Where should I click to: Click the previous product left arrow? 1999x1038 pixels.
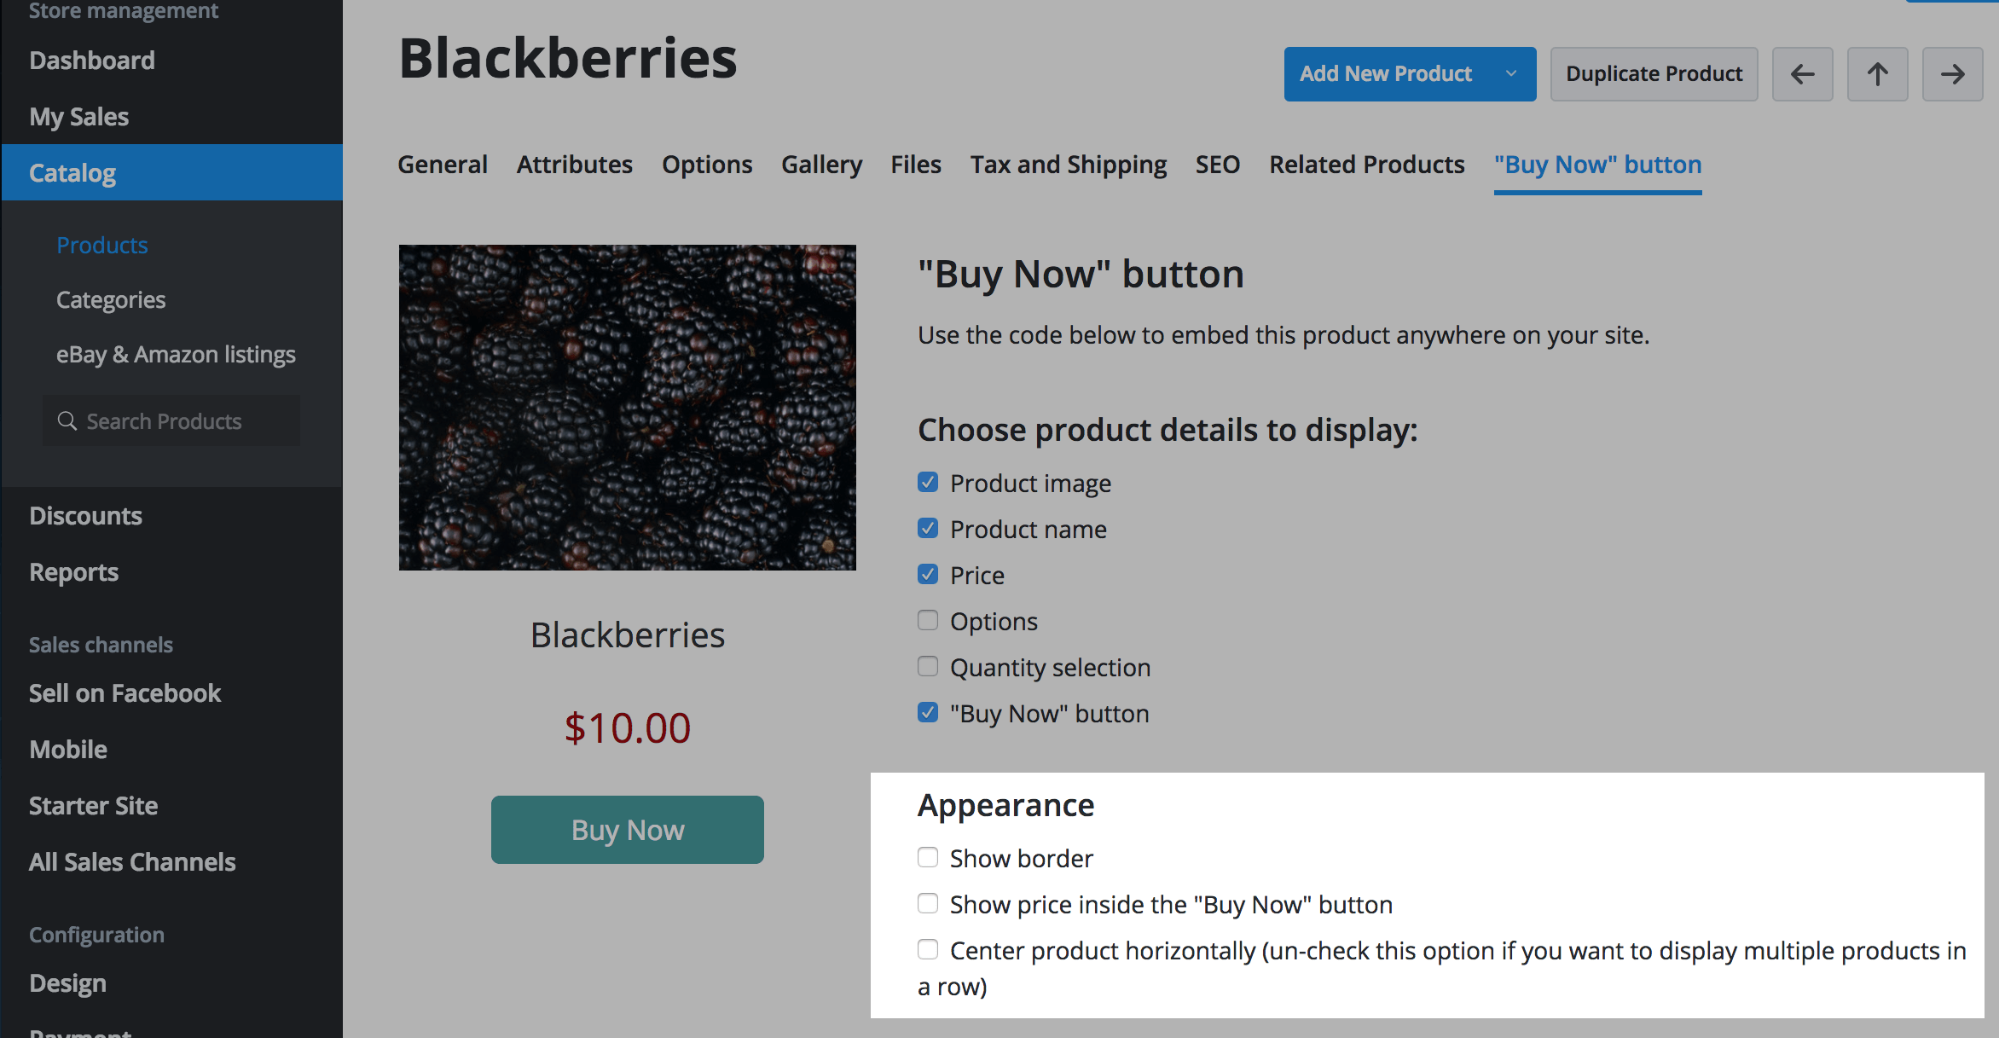tap(1802, 74)
